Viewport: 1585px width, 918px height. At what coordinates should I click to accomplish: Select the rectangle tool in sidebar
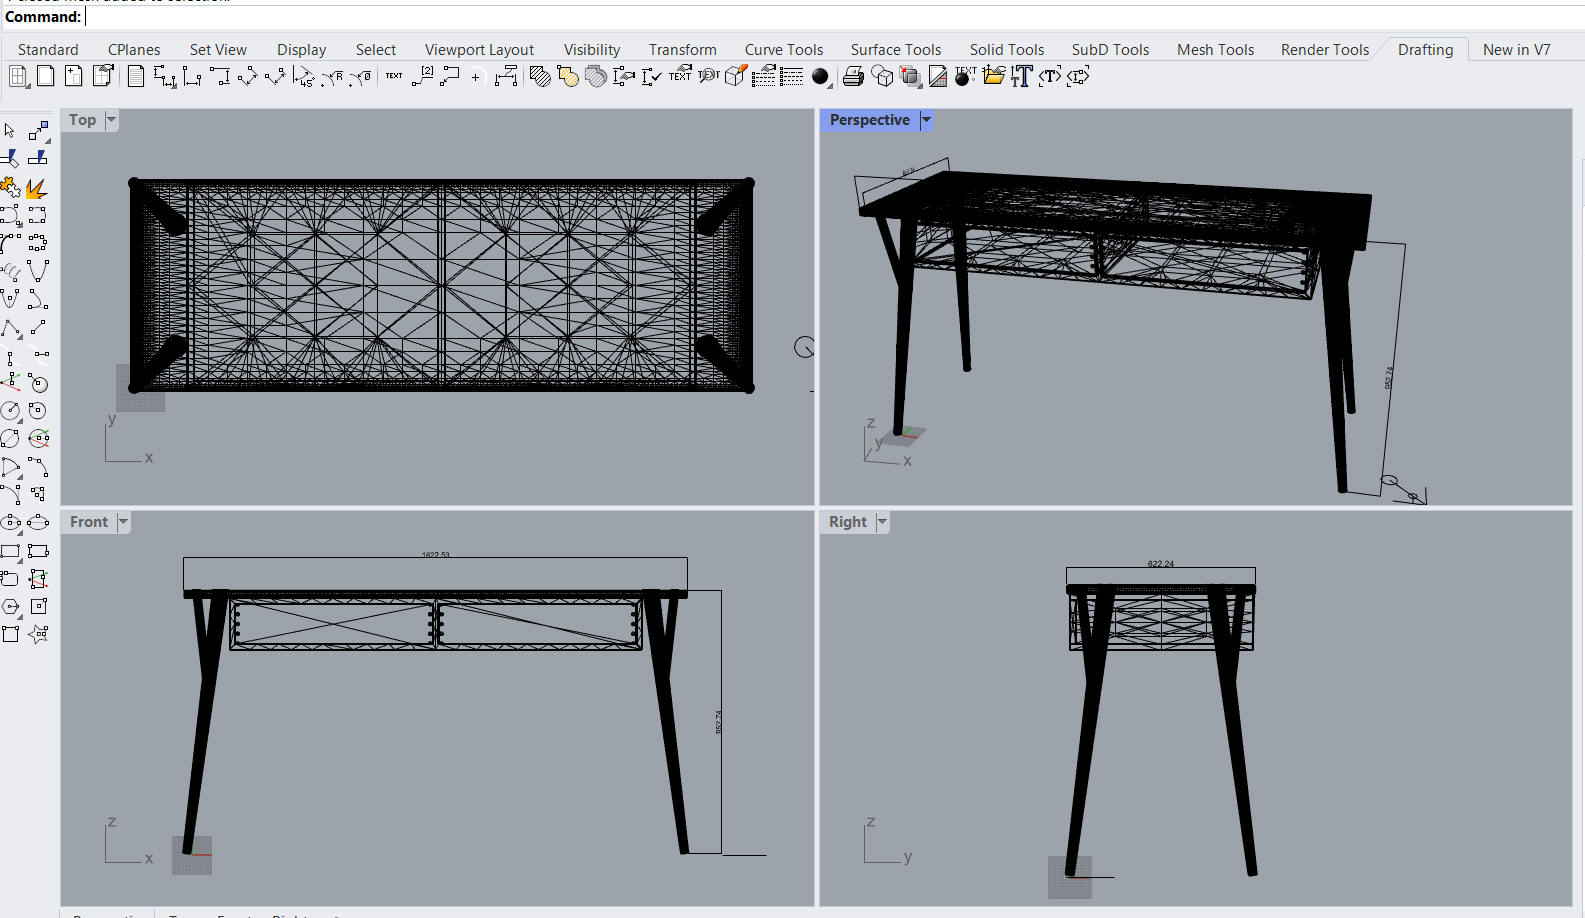pyautogui.click(x=10, y=551)
